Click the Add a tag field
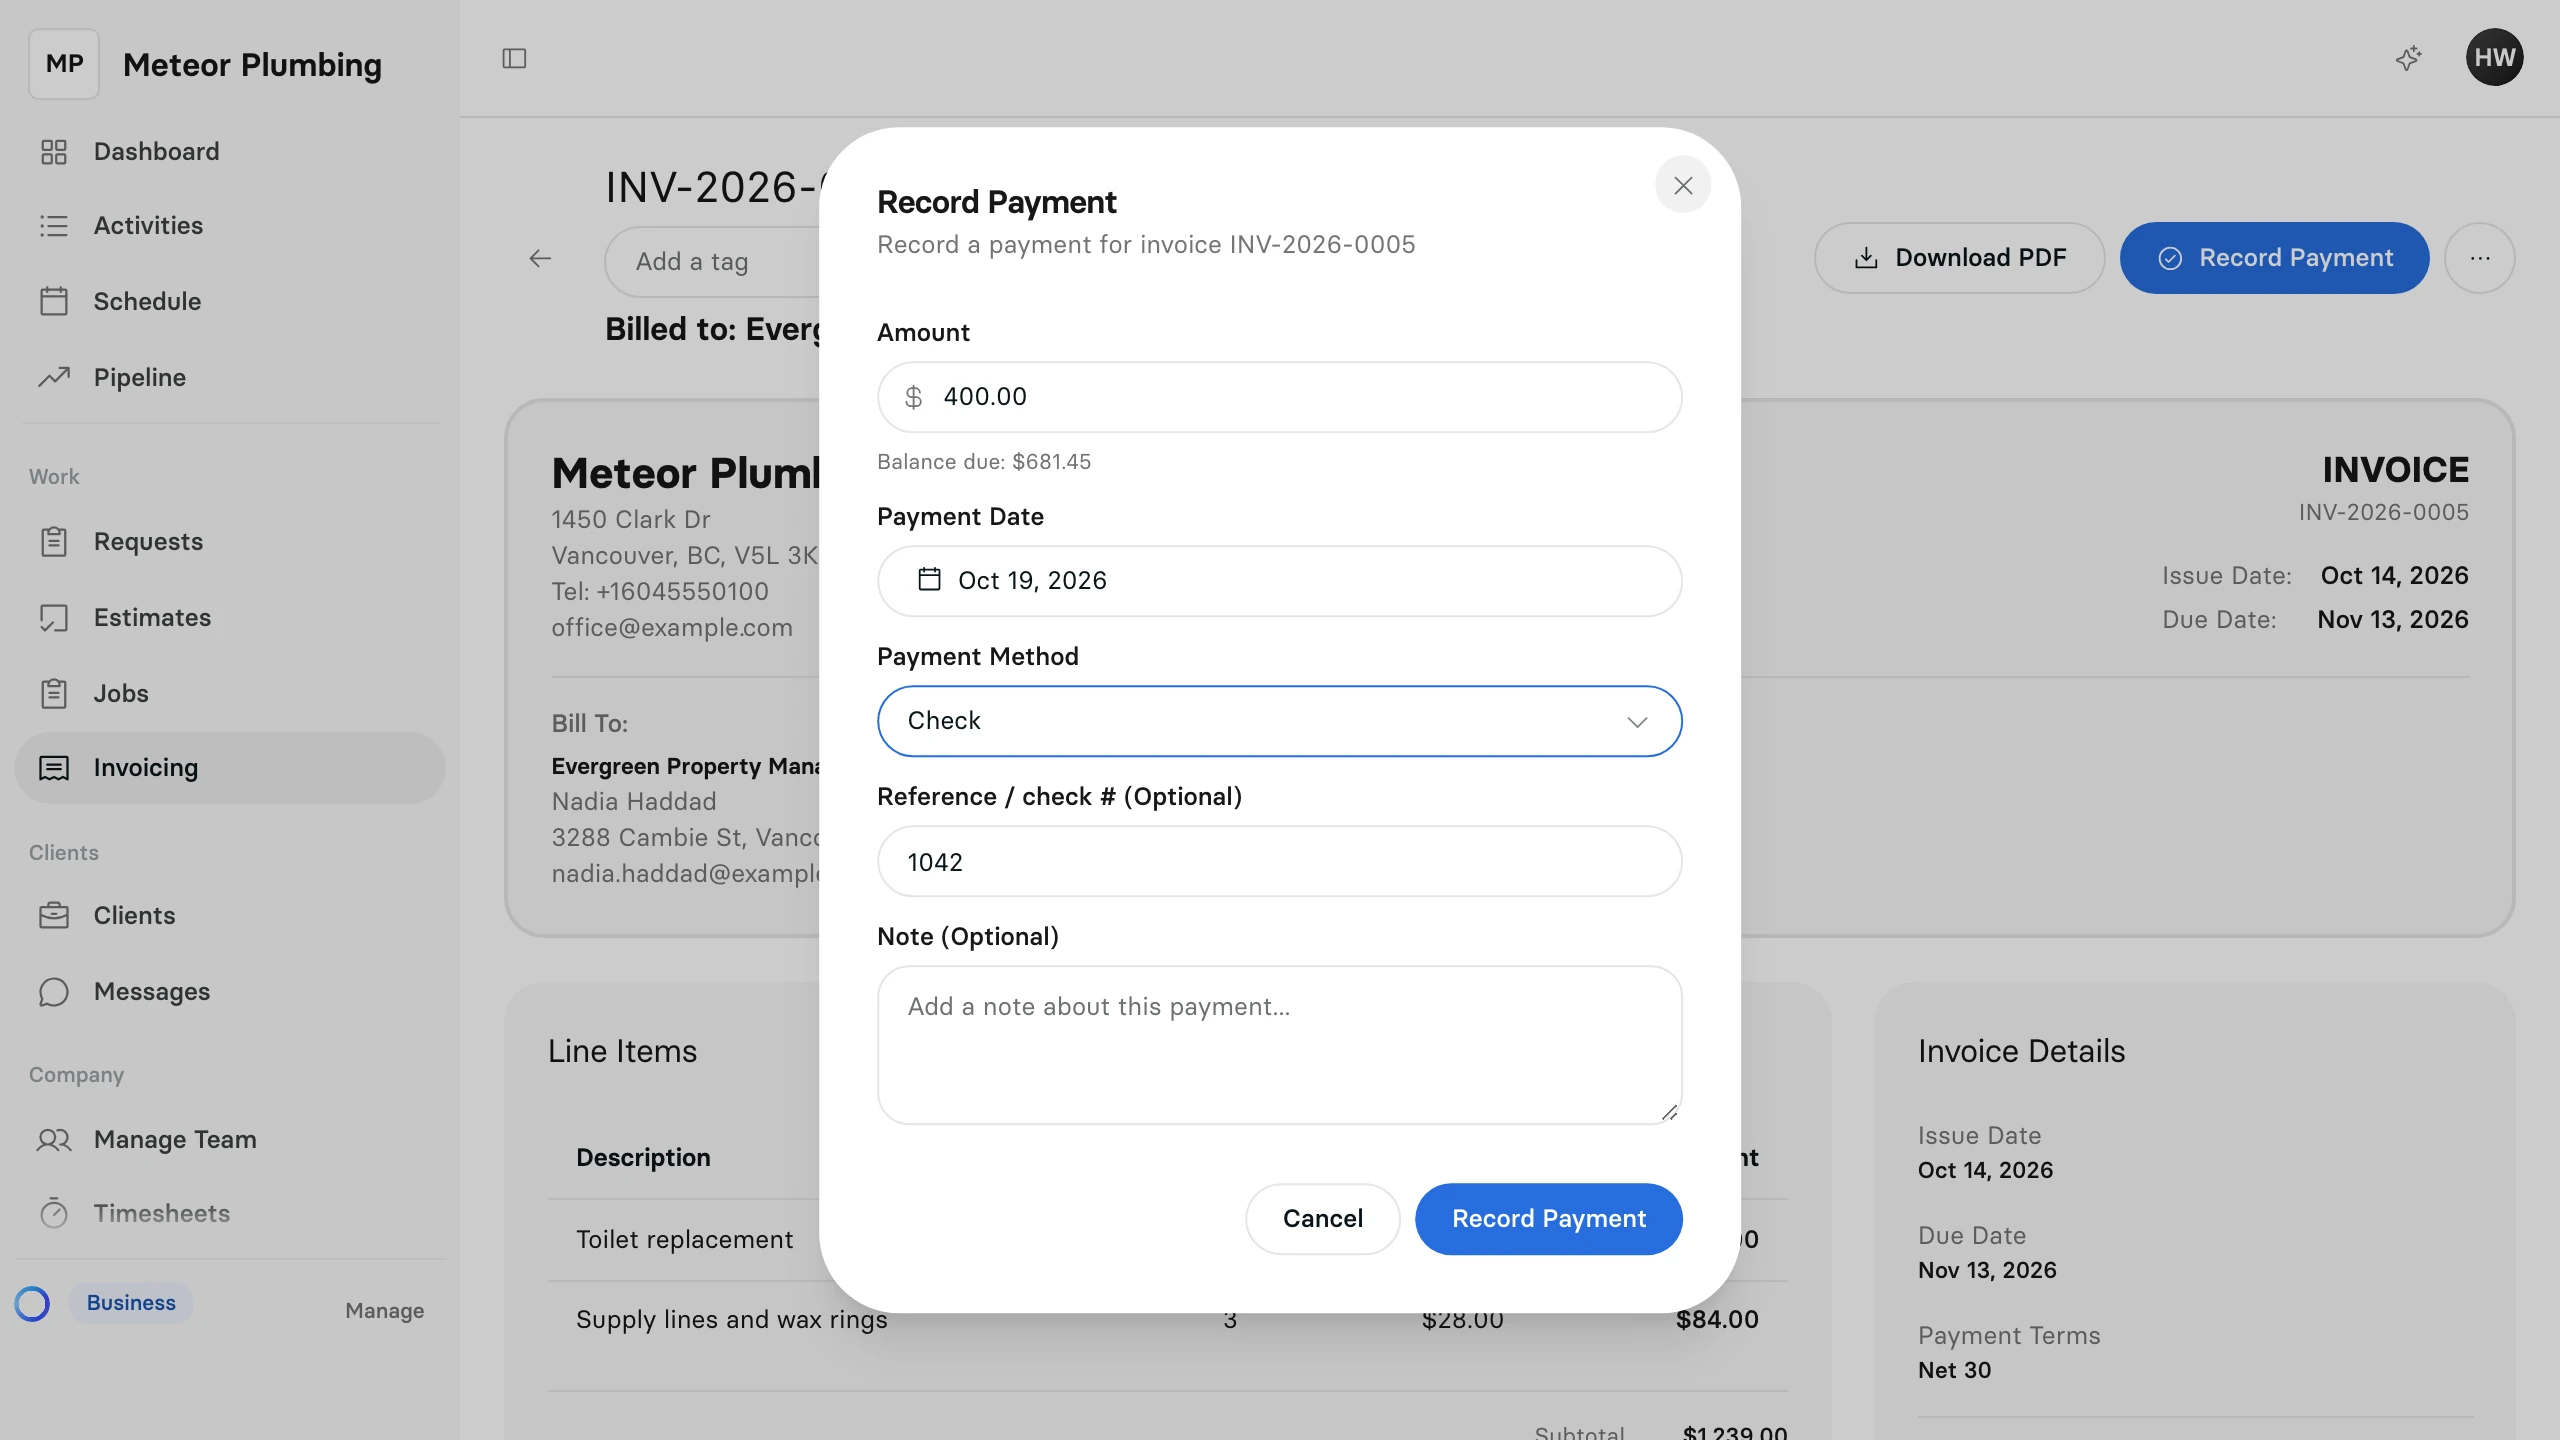 [x=712, y=262]
